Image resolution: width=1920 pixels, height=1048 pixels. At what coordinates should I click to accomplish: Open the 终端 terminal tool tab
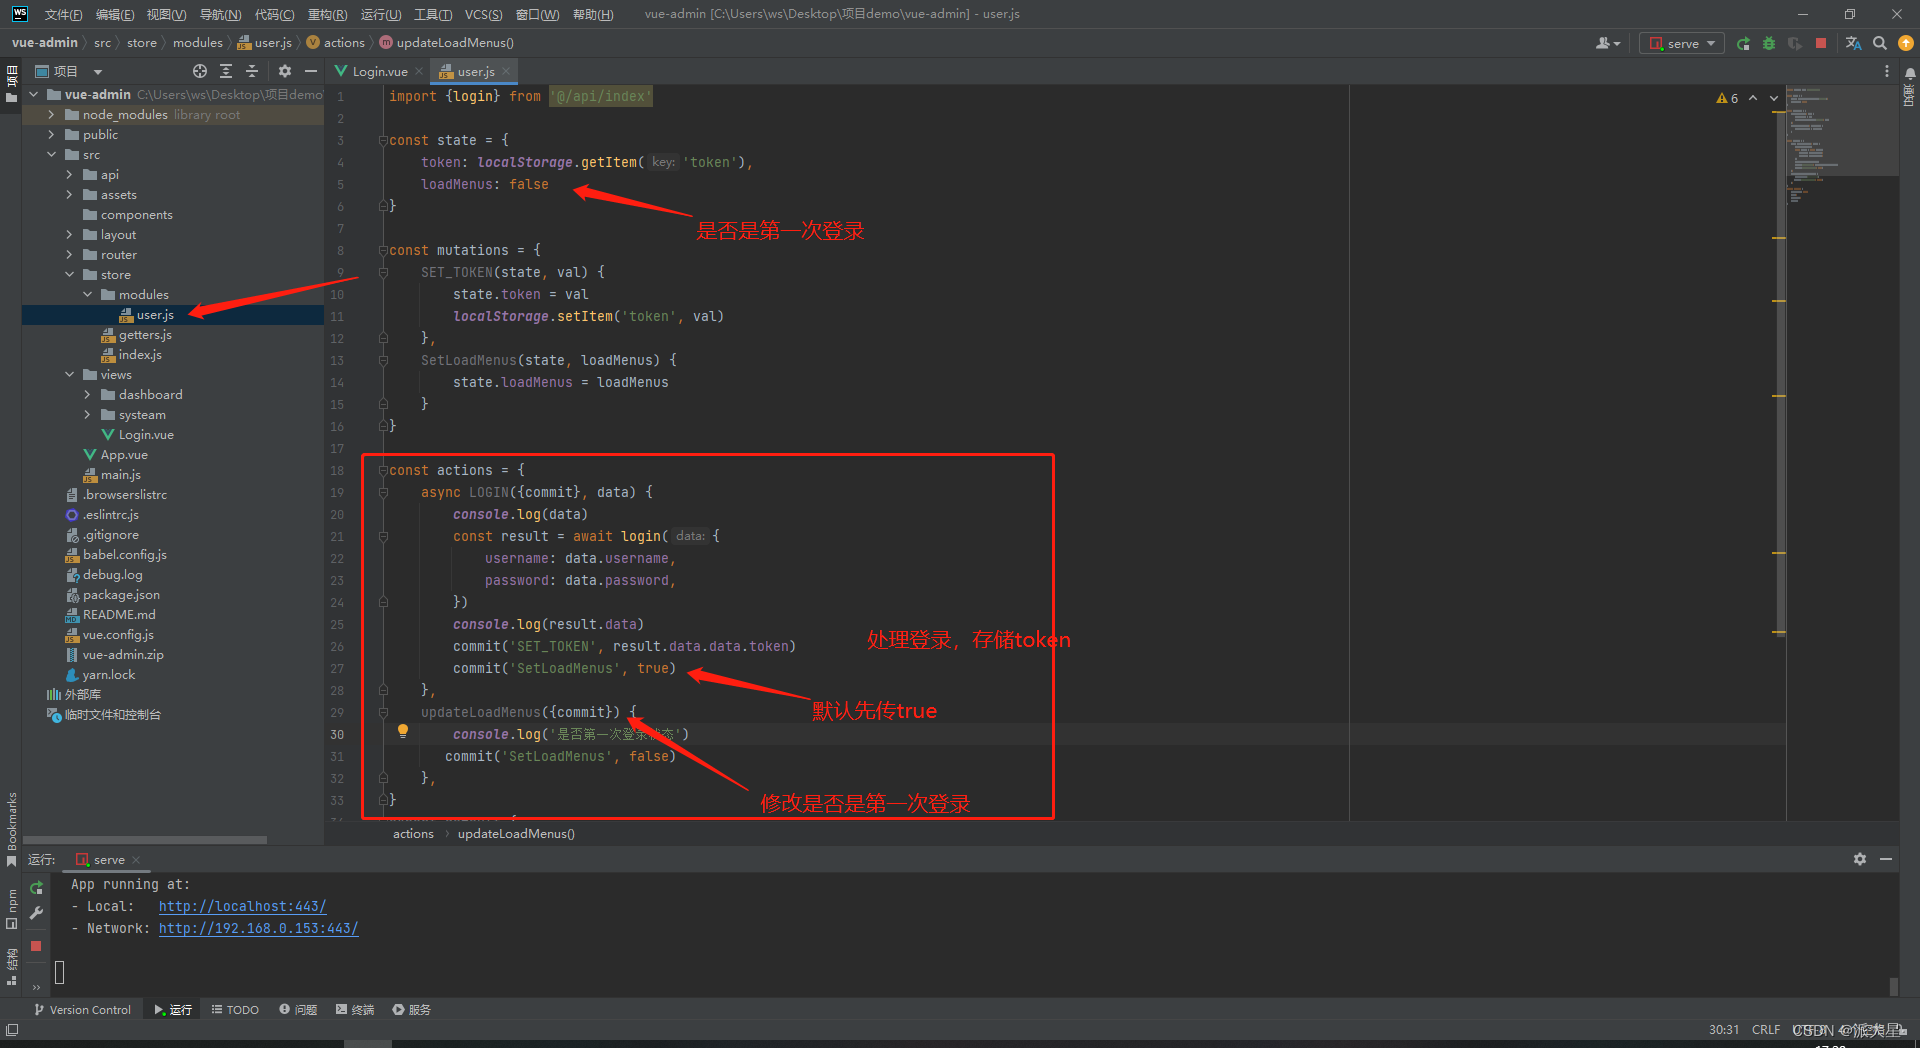355,1010
